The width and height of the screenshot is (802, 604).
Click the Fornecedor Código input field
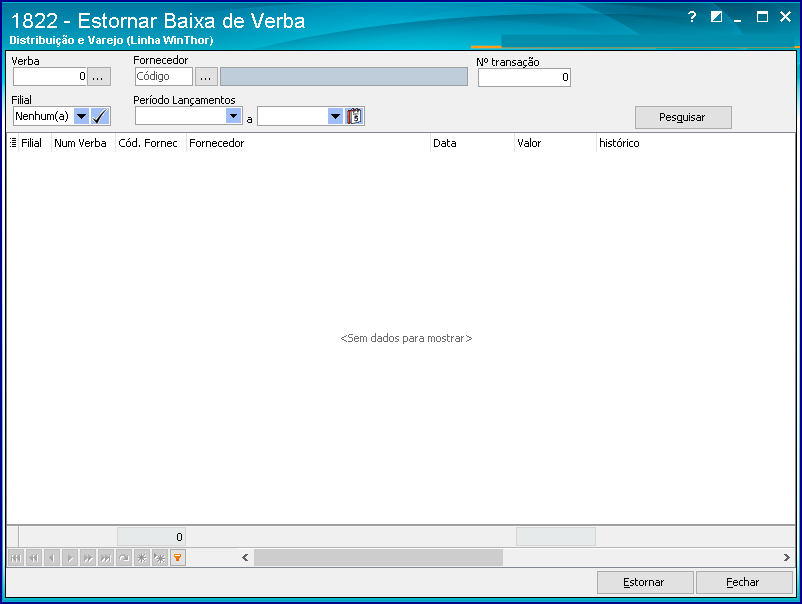pyautogui.click(x=164, y=77)
